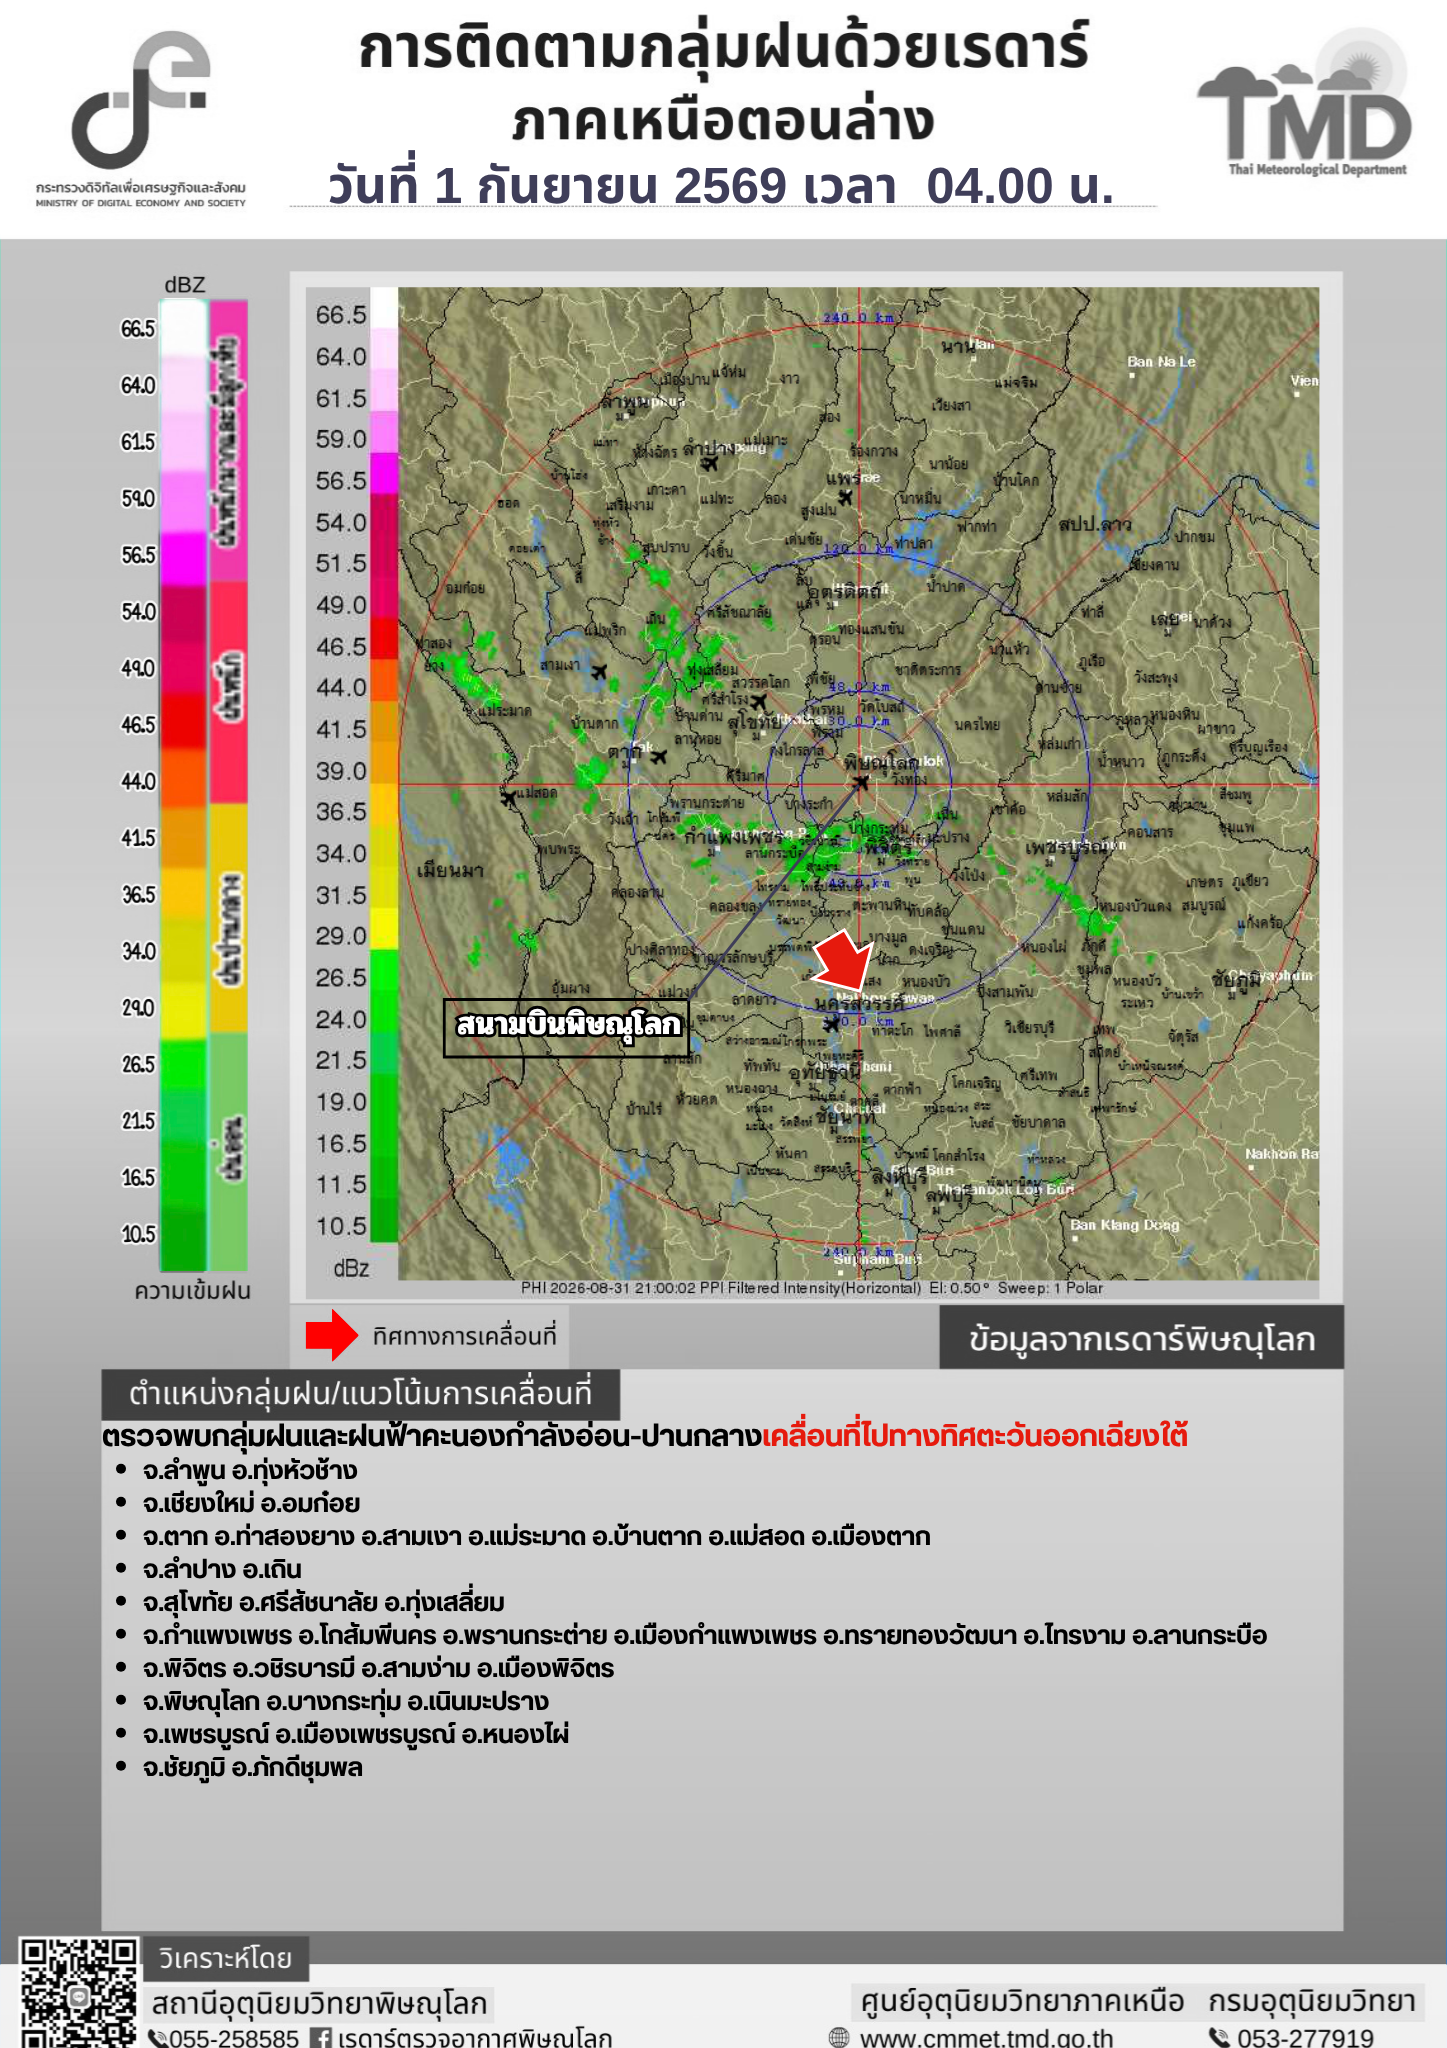Screen dimensions: 1447x2048
Task: Click the สนามบินพิษณุโลก label box on the map
Action: 567,1027
